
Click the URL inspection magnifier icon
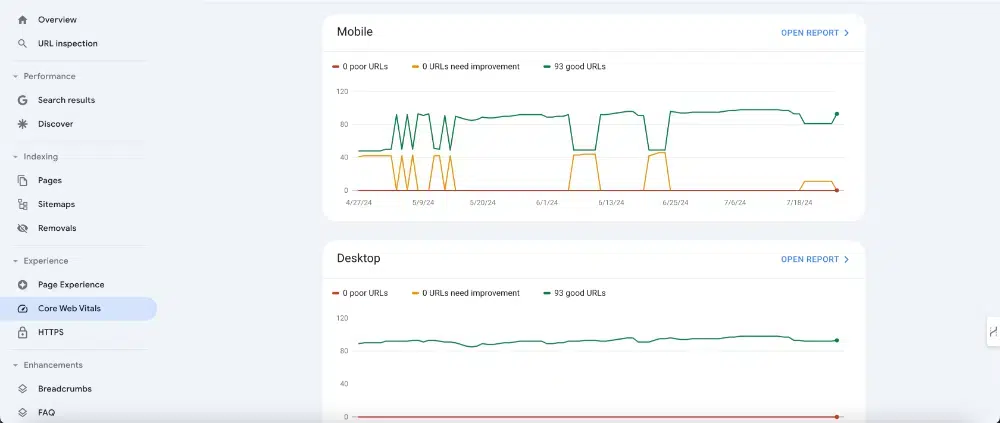23,43
